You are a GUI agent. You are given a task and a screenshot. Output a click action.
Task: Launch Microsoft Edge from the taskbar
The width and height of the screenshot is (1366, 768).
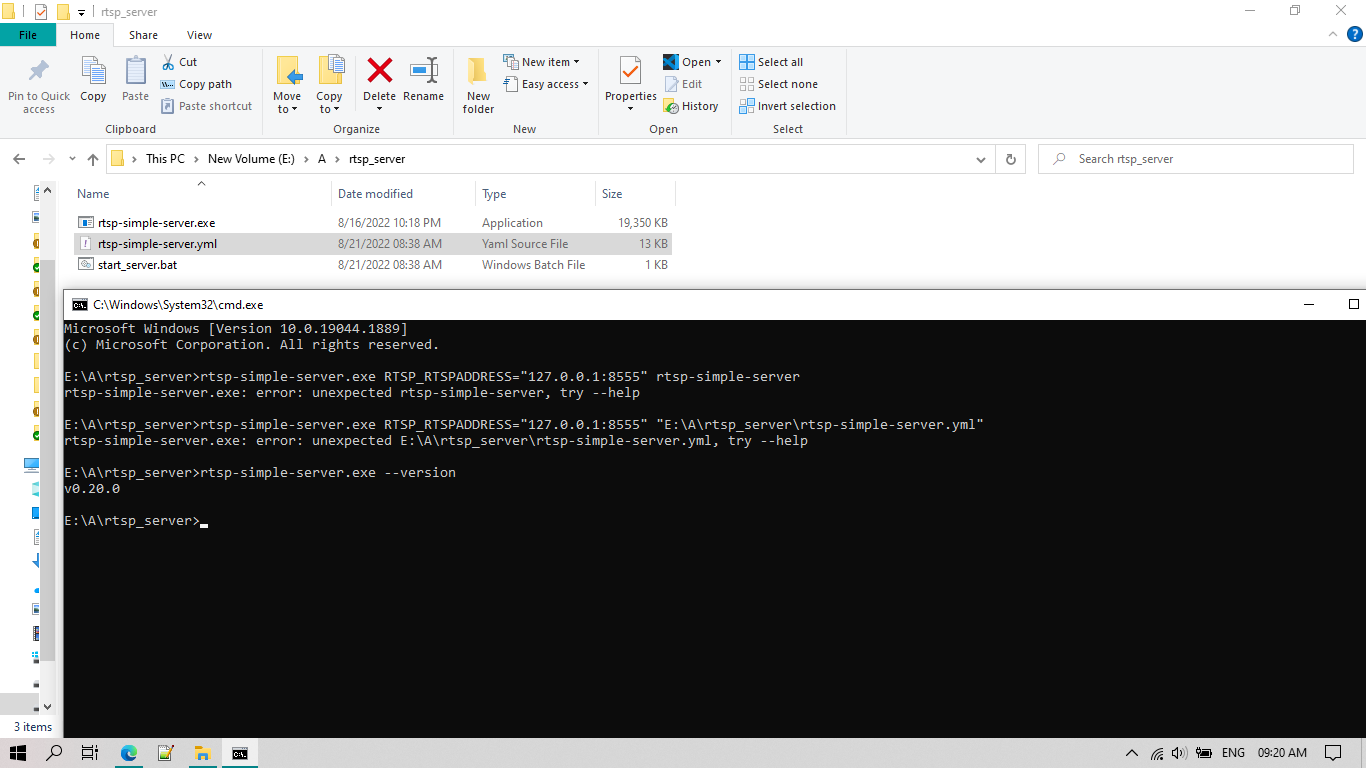[x=128, y=753]
